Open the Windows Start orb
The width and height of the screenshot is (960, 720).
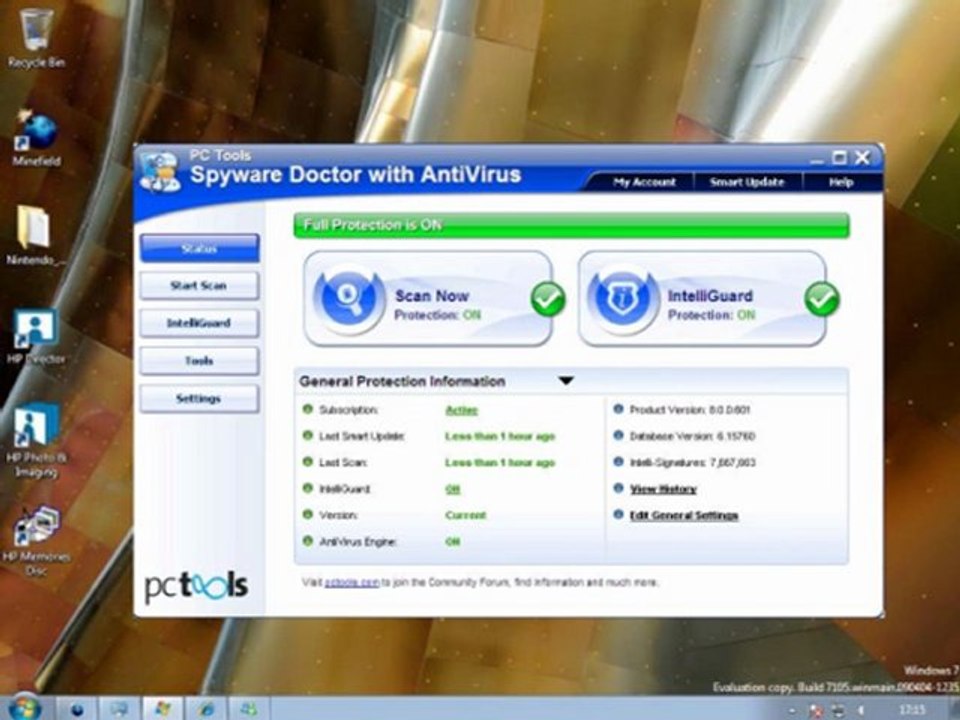click(x=23, y=708)
